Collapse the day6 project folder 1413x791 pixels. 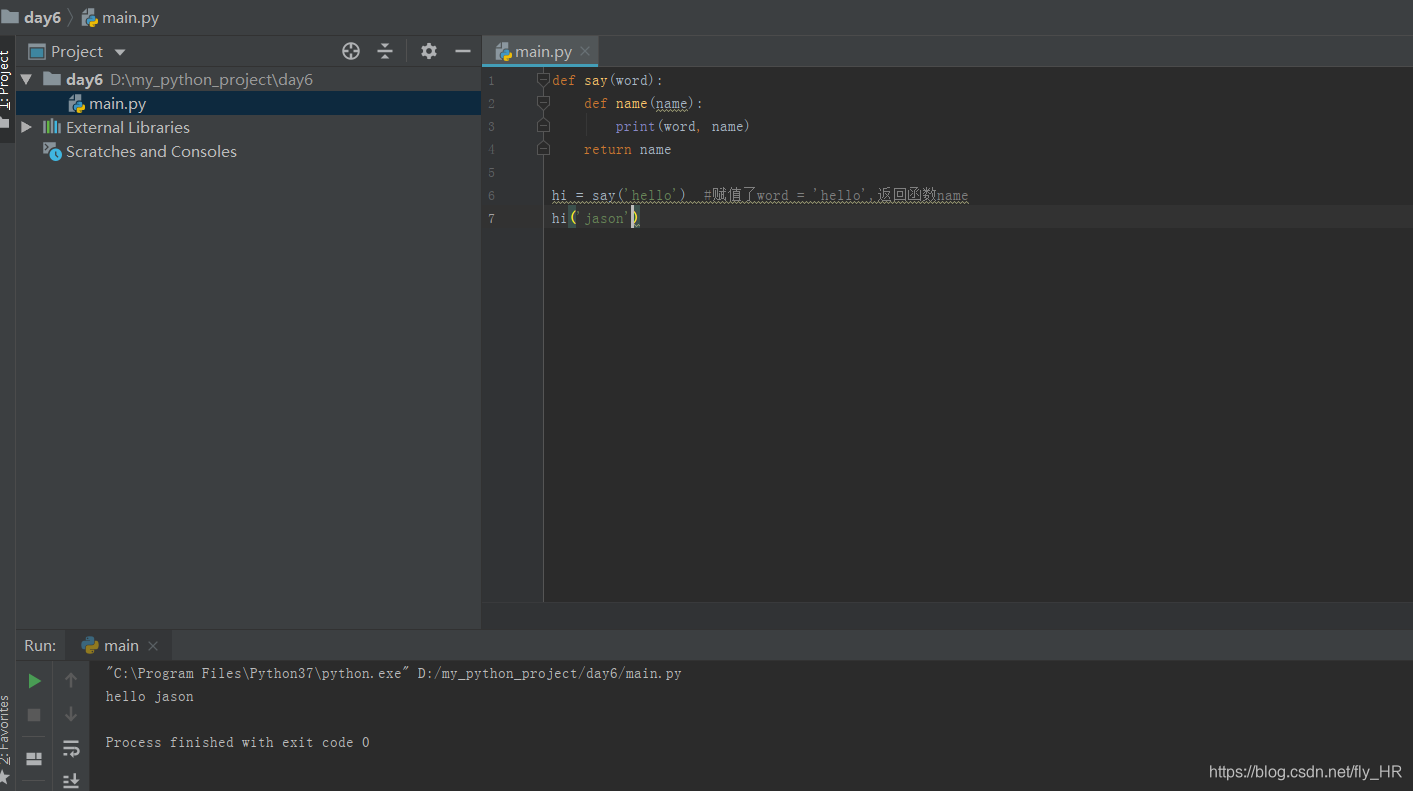[x=25, y=79]
